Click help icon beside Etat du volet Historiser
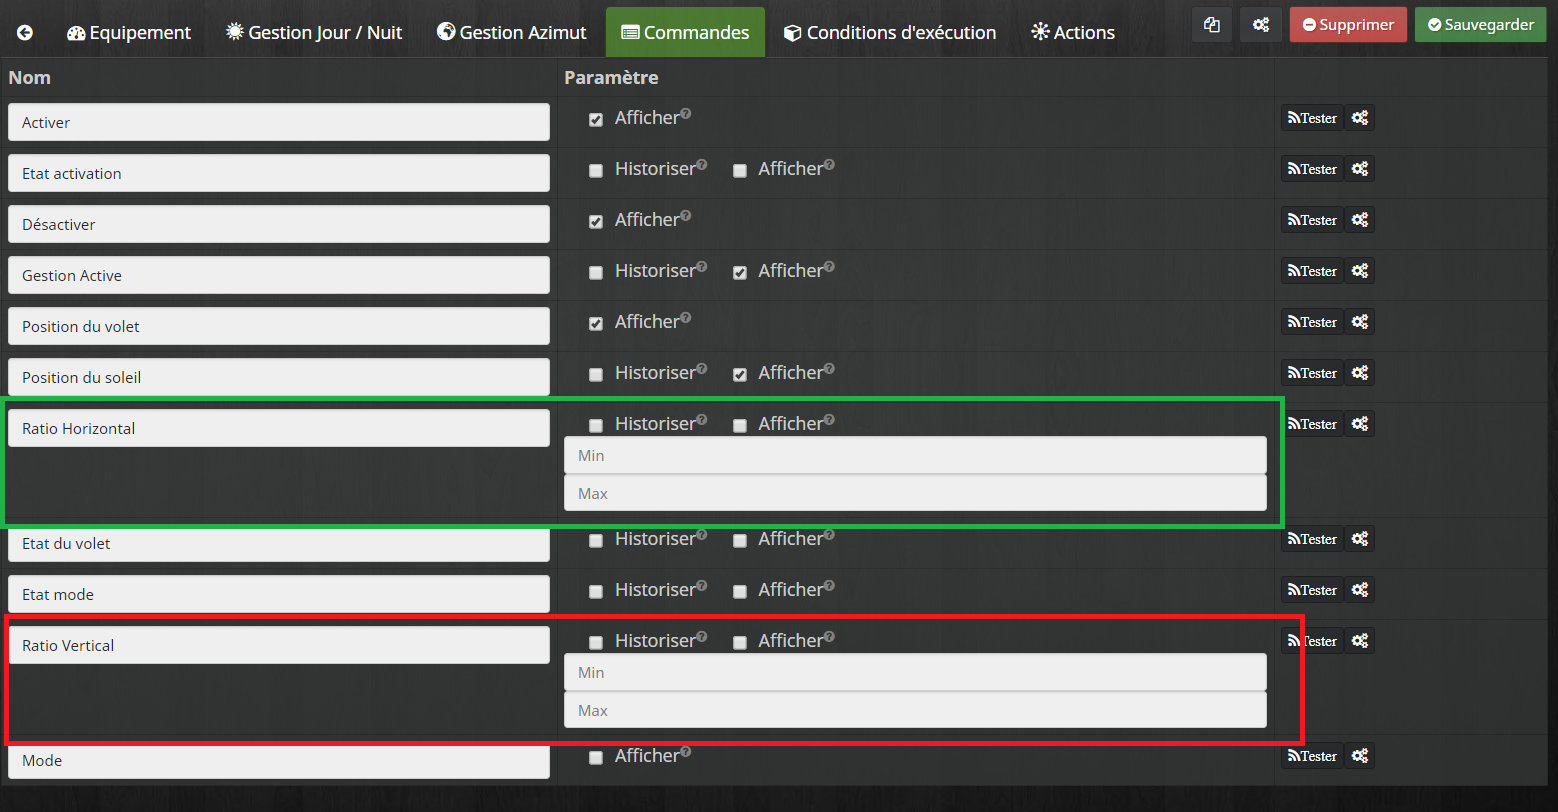 (702, 534)
